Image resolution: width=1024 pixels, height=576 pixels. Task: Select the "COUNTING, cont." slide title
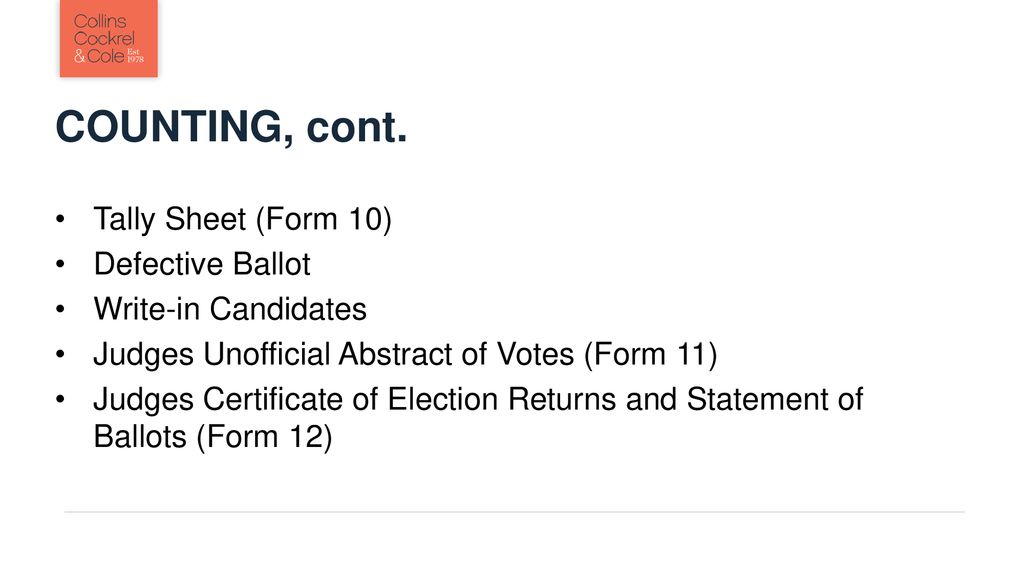click(231, 126)
